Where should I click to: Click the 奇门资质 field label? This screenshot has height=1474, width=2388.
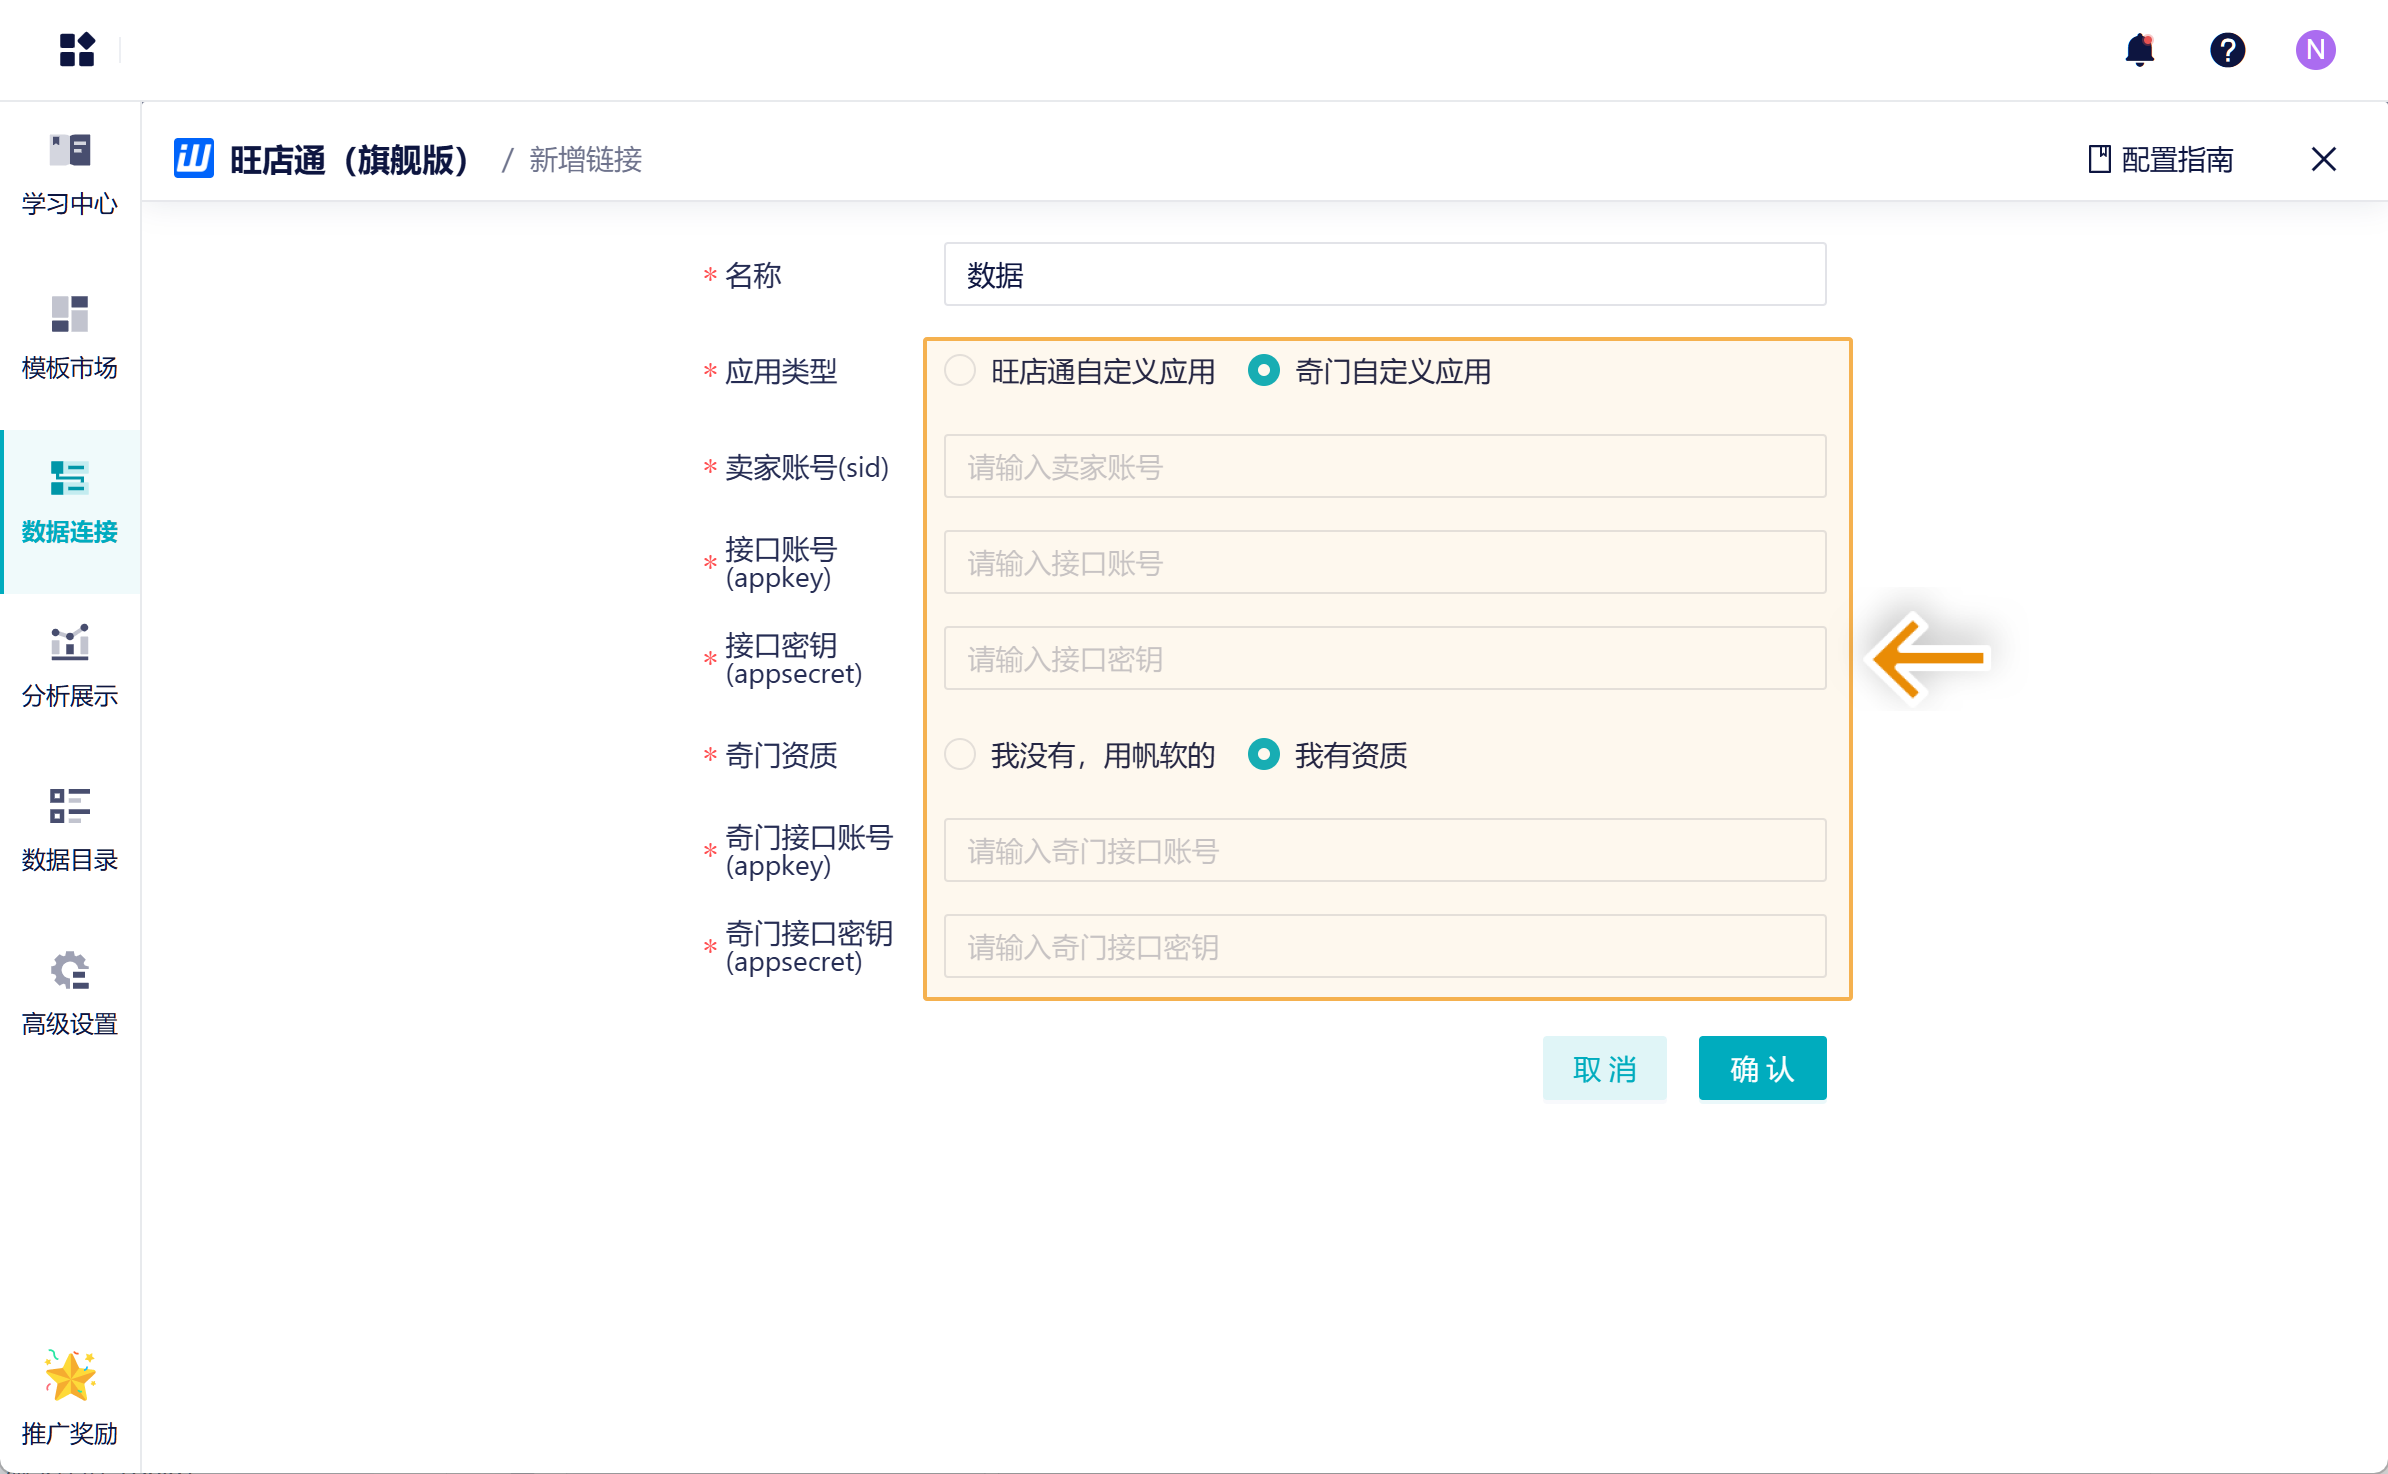[781, 756]
